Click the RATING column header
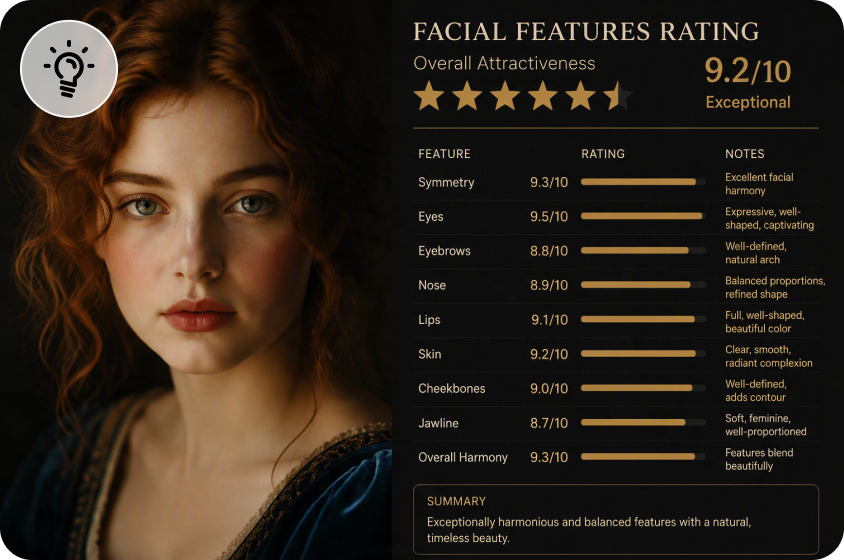The width and height of the screenshot is (844, 560). 603,154
